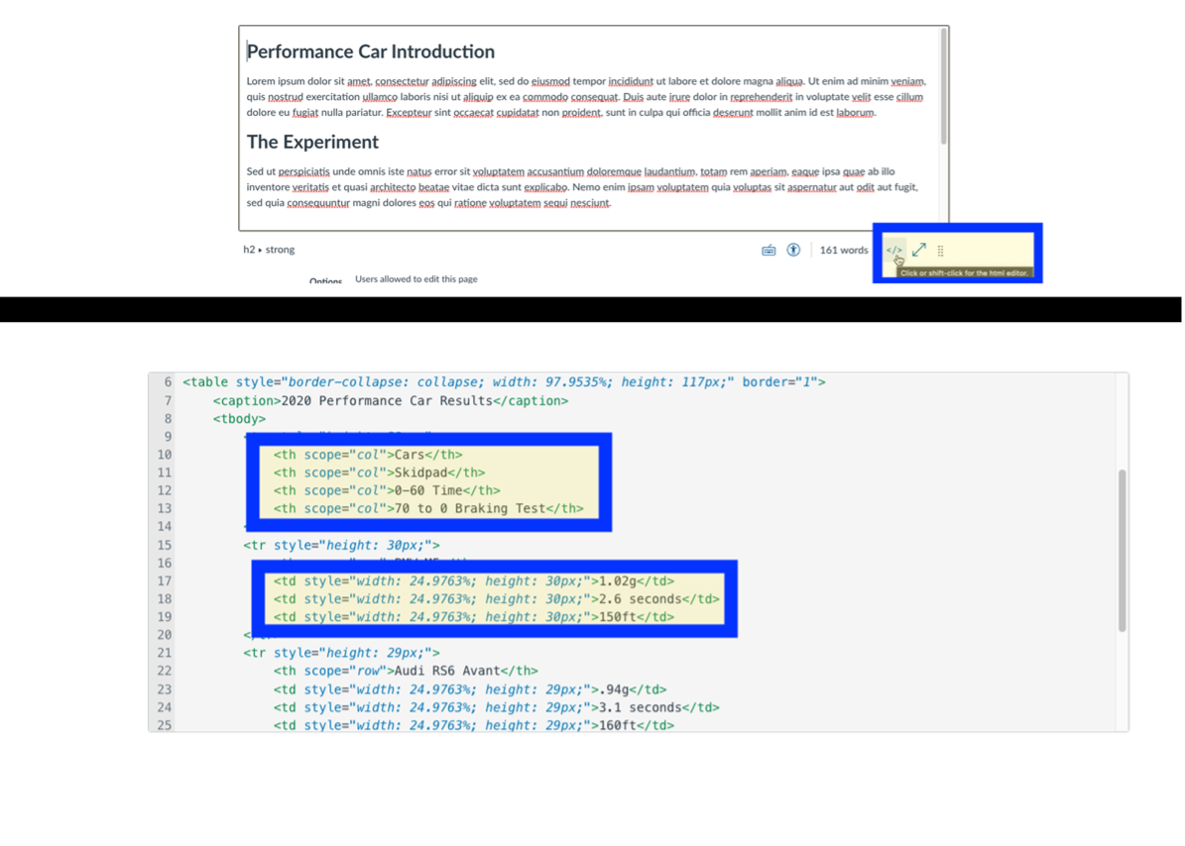Click the .94g table cell code line
The width and height of the screenshot is (1185, 846).
coord(469,690)
